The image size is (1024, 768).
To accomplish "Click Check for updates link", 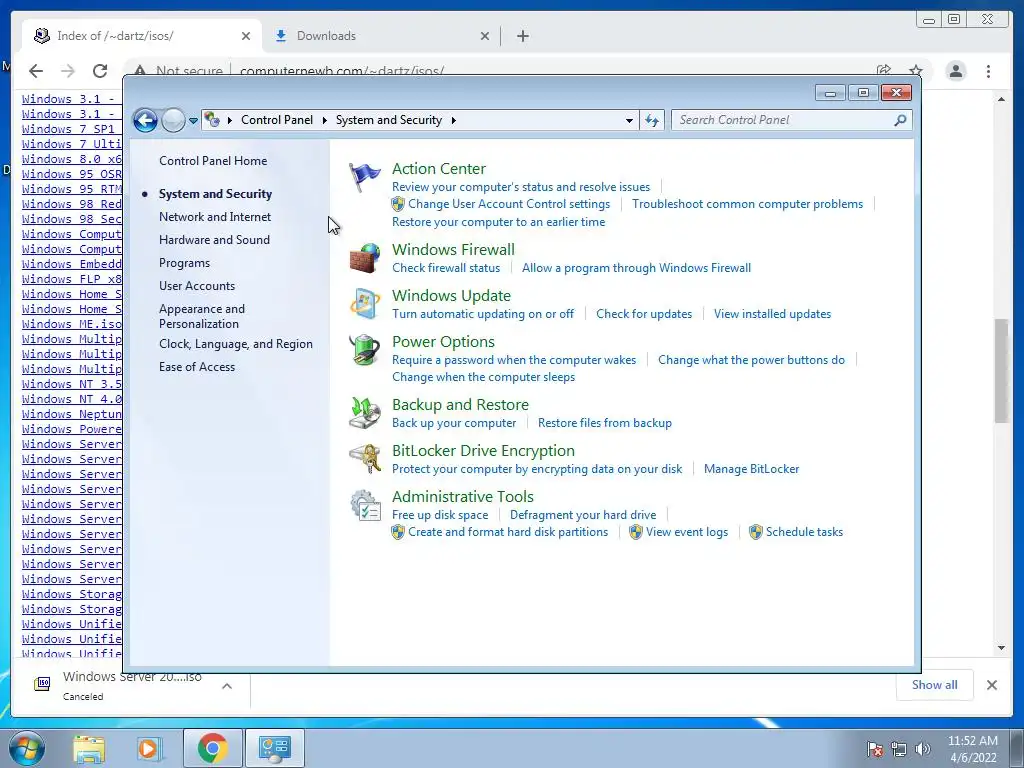I will coord(644,313).
